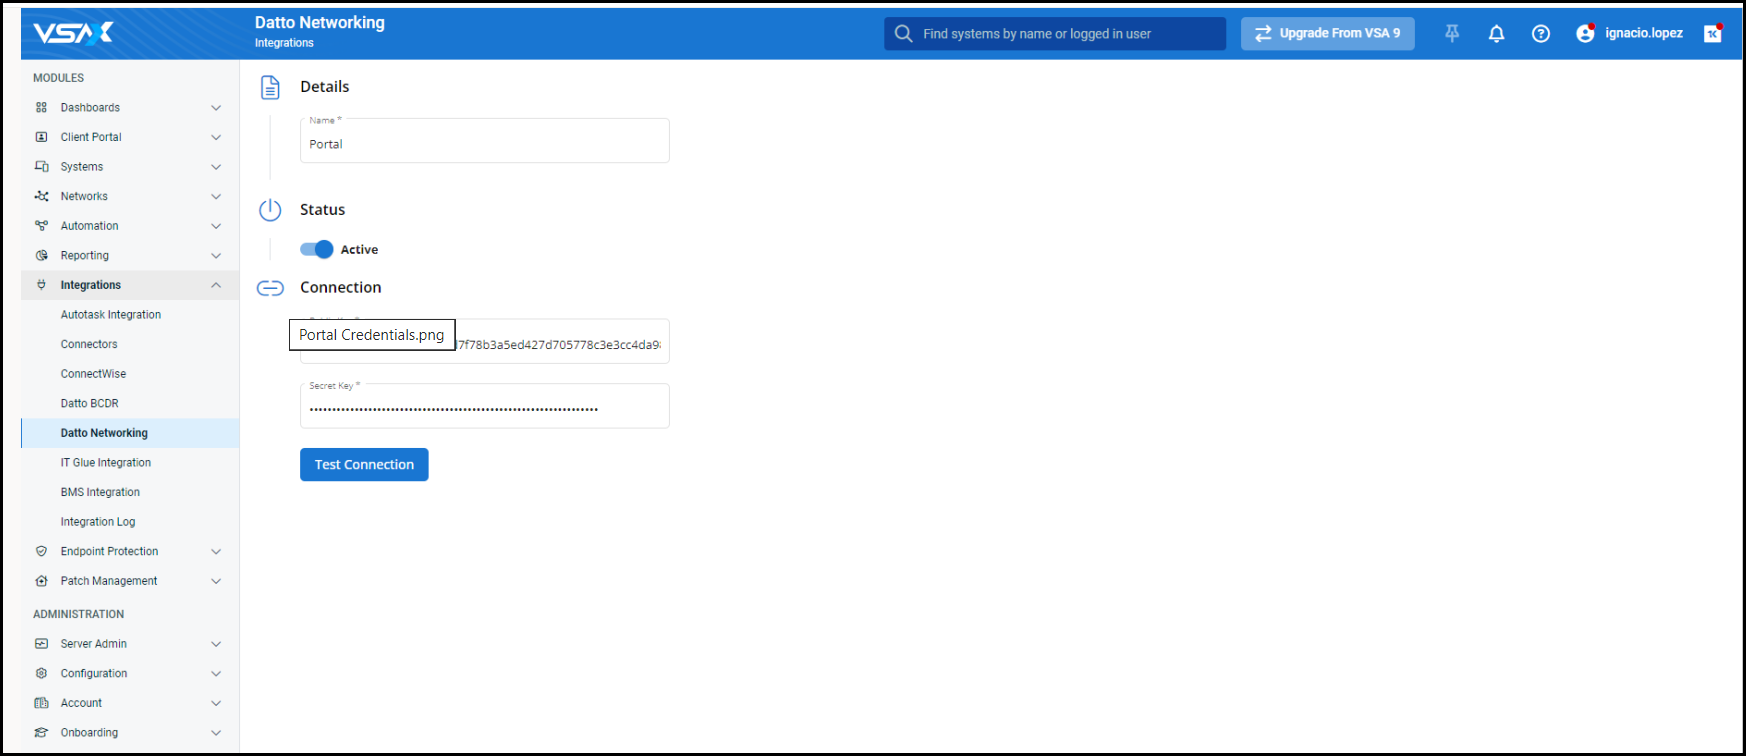Click the Integrations plug icon
The height and width of the screenshot is (756, 1746).
pyautogui.click(x=41, y=285)
